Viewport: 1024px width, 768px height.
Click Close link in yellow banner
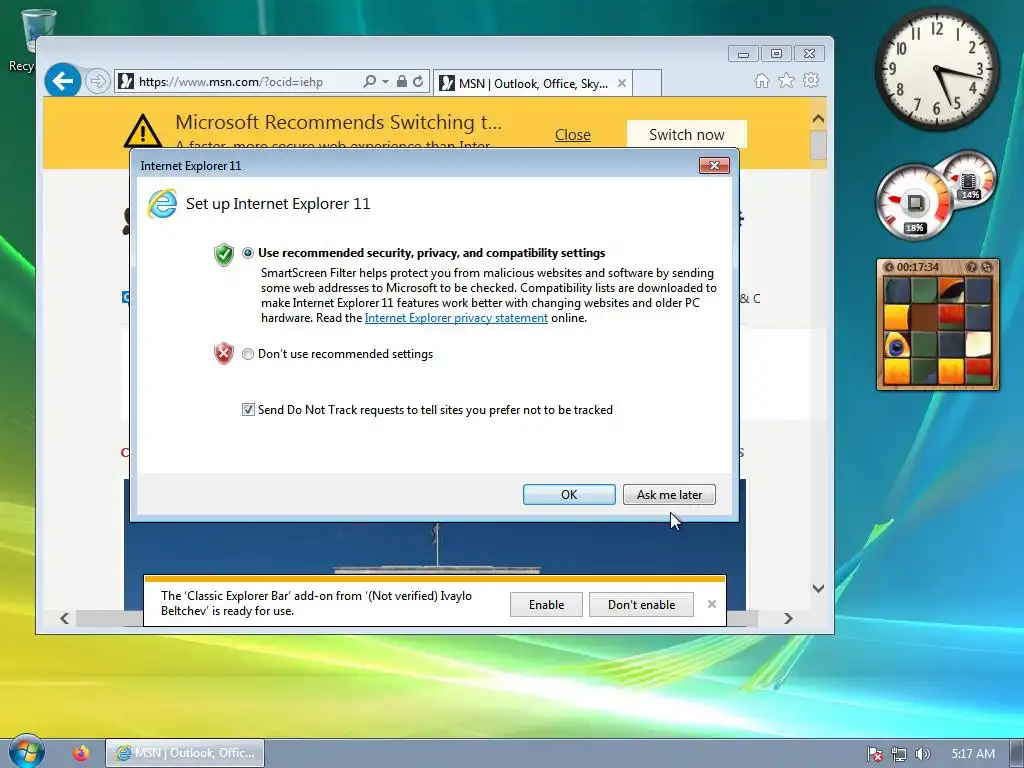(573, 135)
